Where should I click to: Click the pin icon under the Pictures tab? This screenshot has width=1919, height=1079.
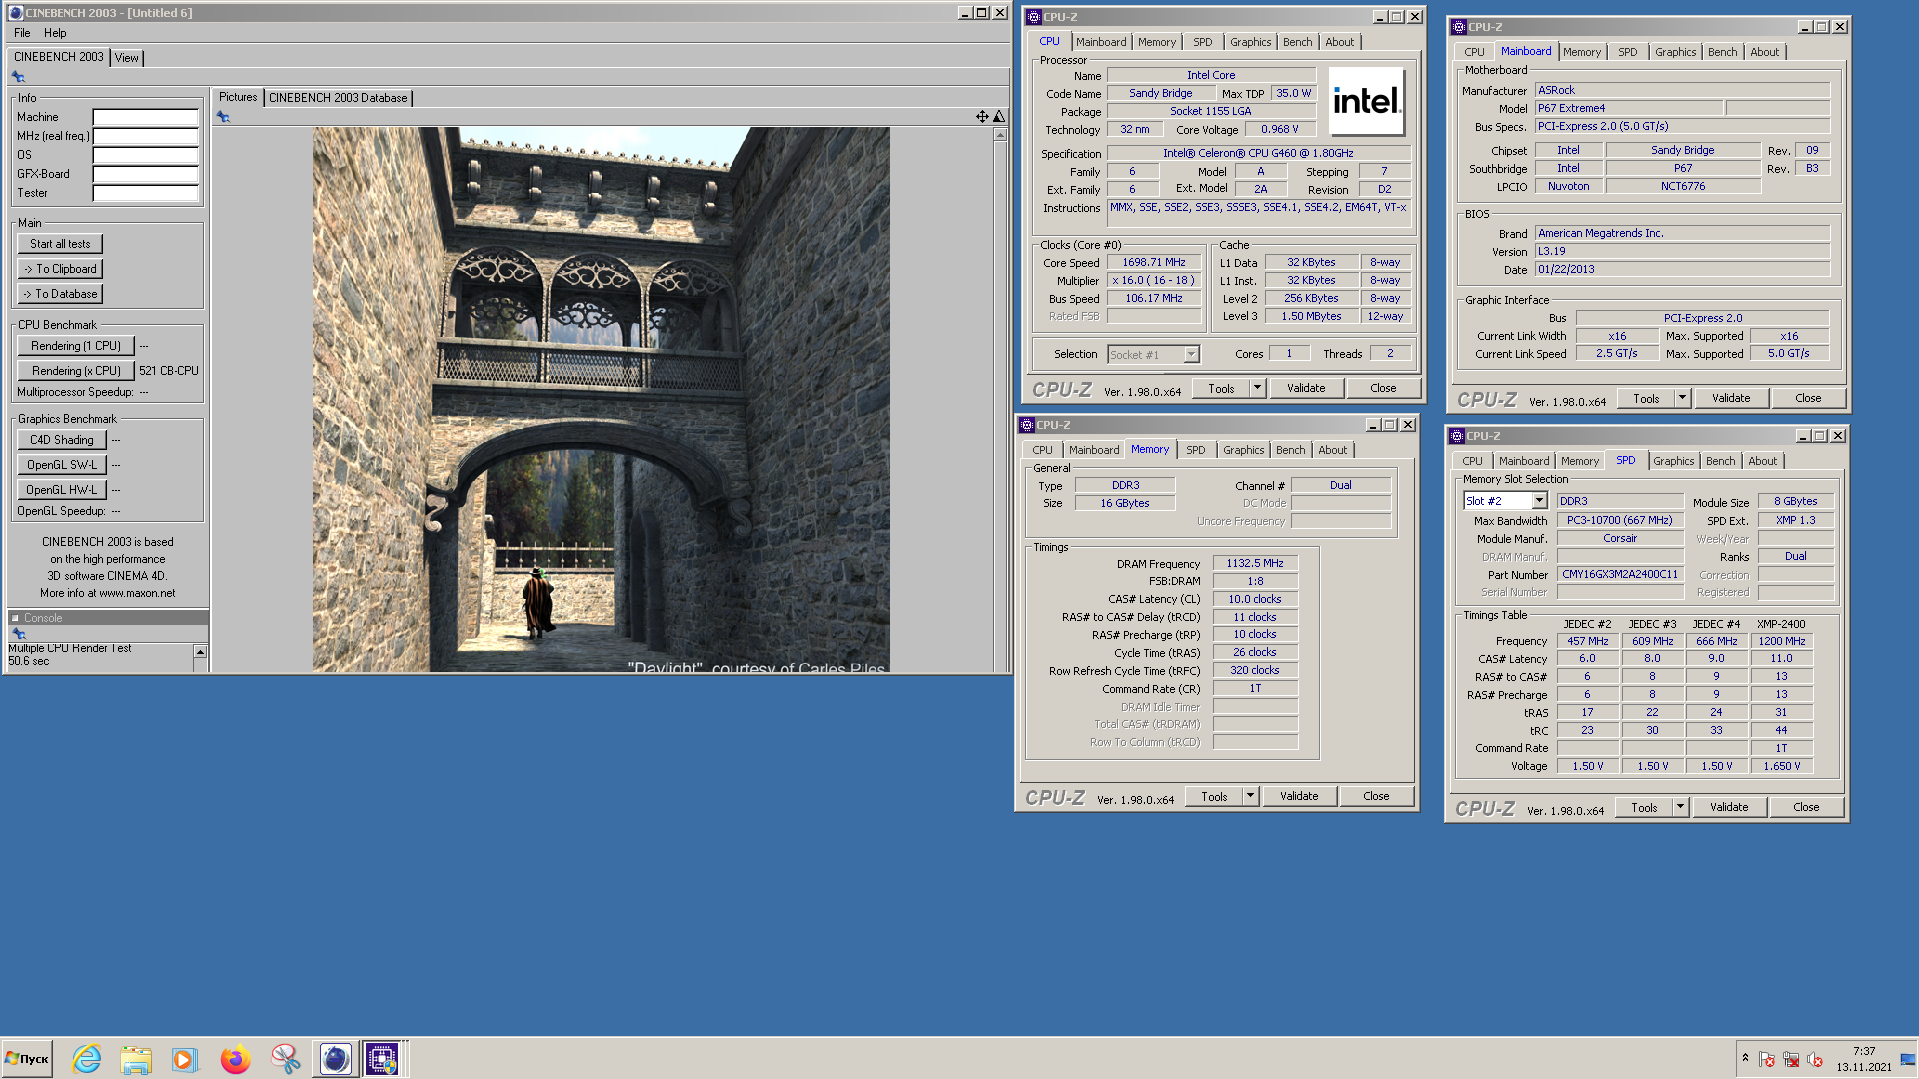(223, 117)
